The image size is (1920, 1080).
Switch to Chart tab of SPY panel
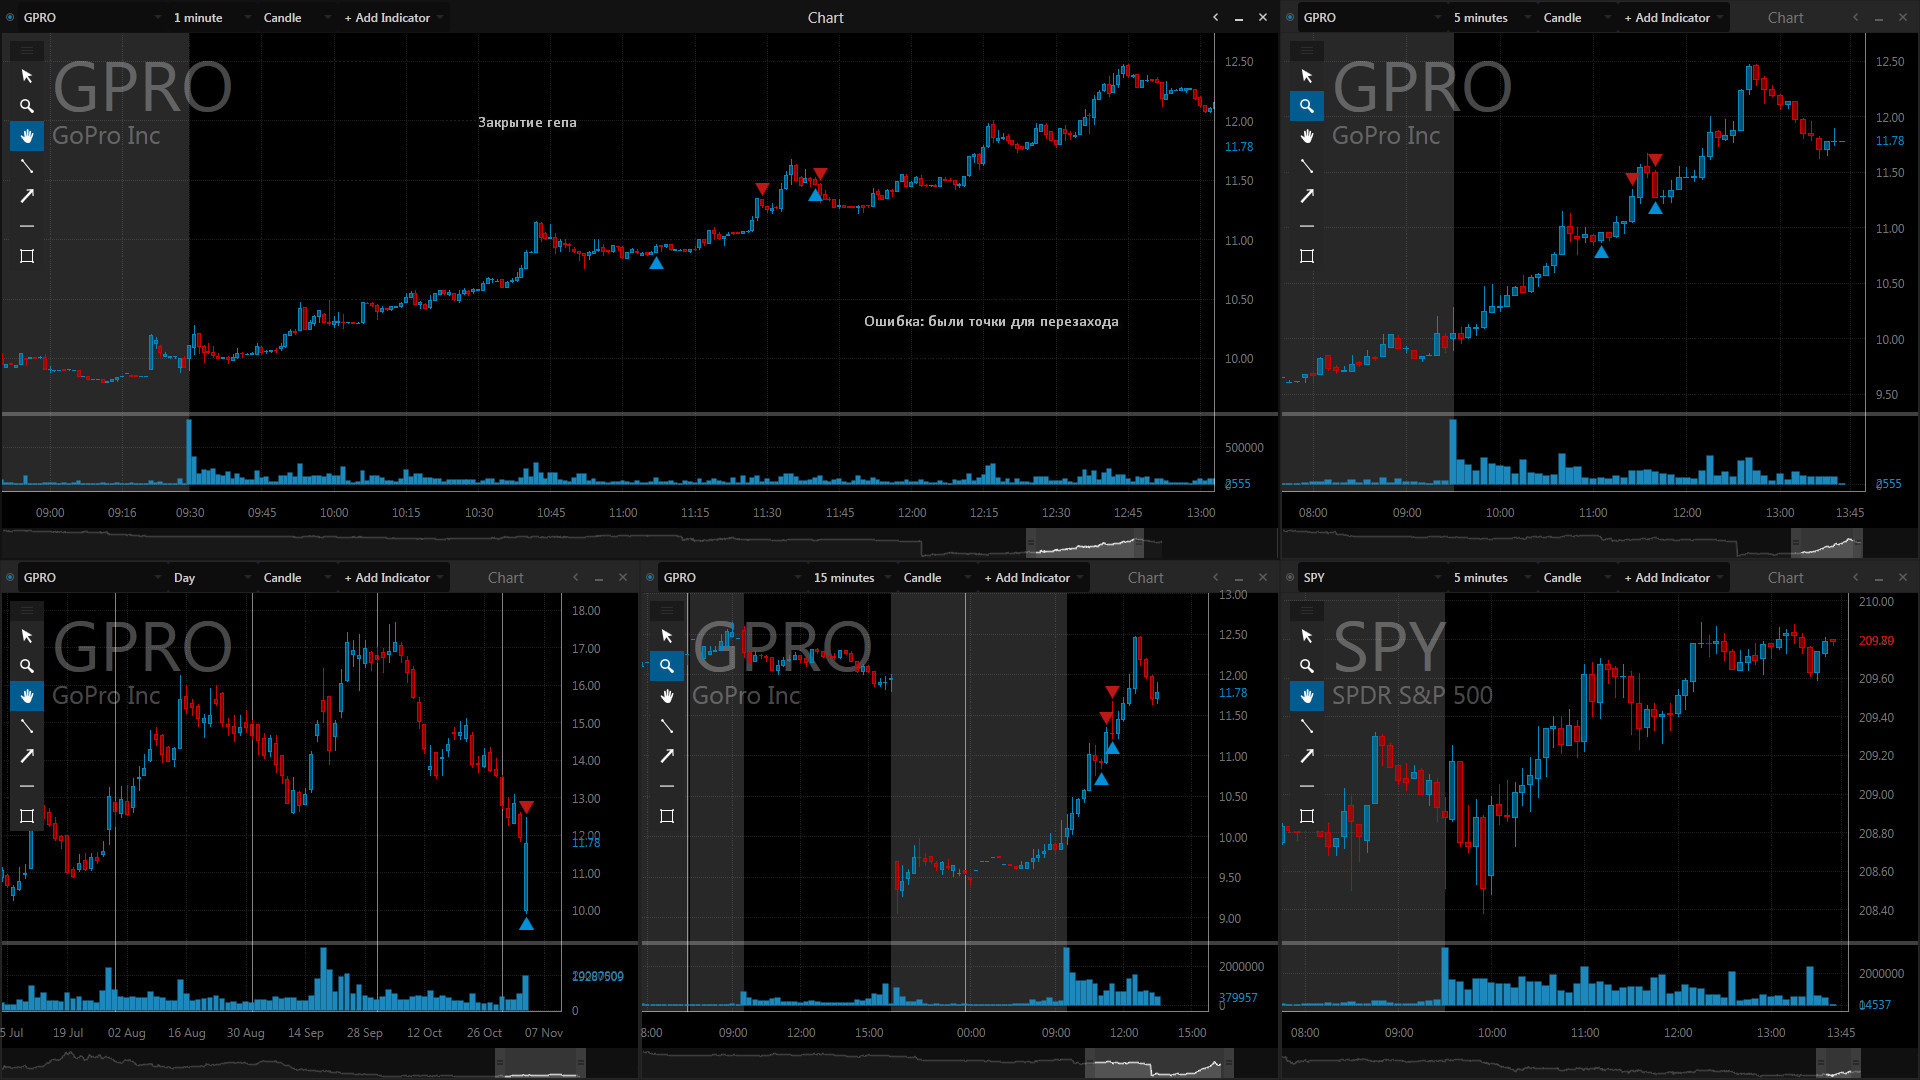point(1785,578)
